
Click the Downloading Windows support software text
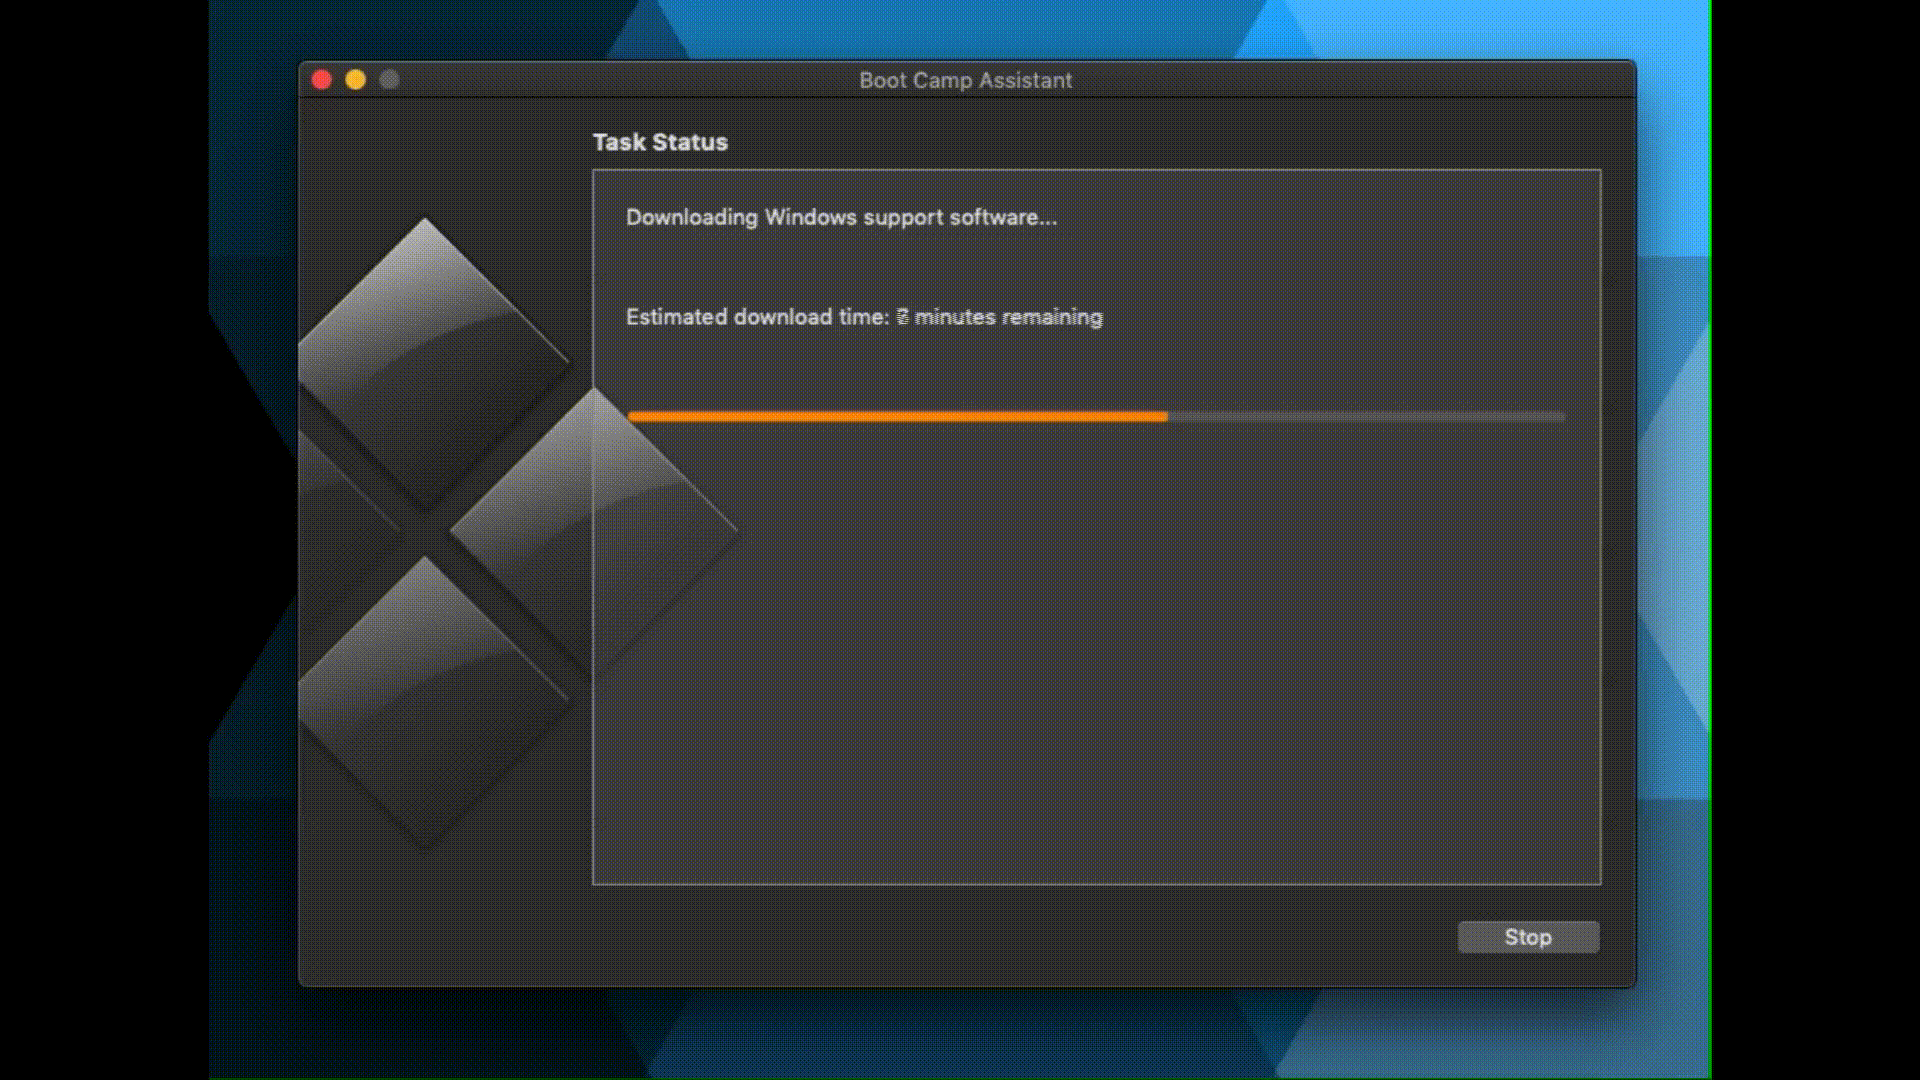[840, 217]
